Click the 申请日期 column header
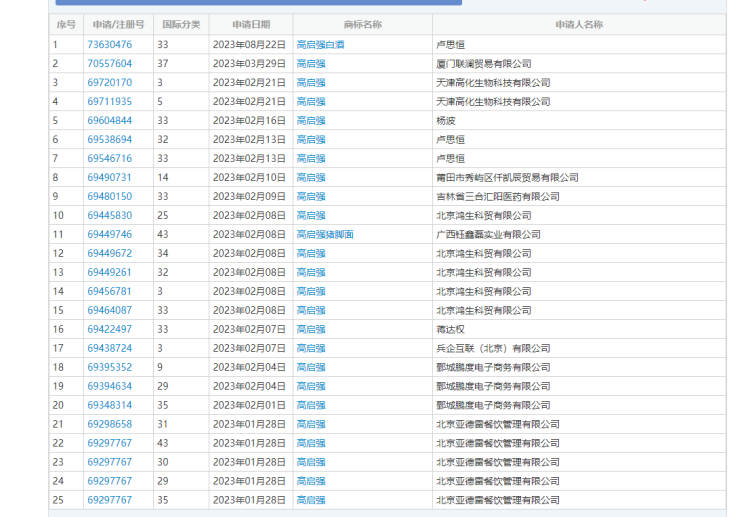 pyautogui.click(x=250, y=24)
